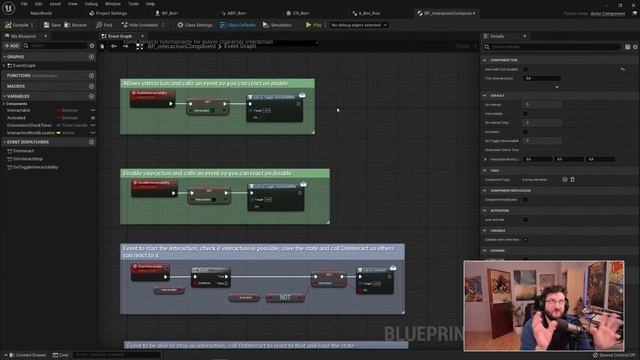The image size is (640, 360).
Task: Add a new macro in MACROS section
Action: 91,86
